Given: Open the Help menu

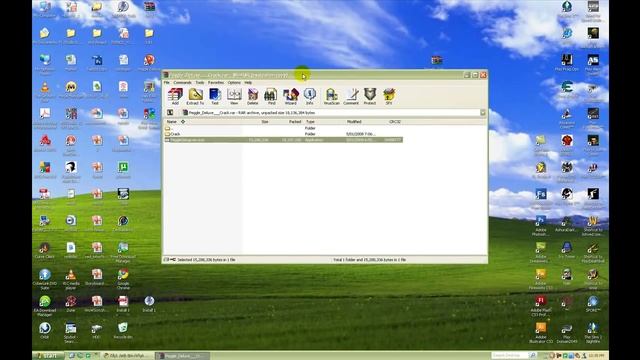Looking at the screenshot, I should (x=248, y=82).
